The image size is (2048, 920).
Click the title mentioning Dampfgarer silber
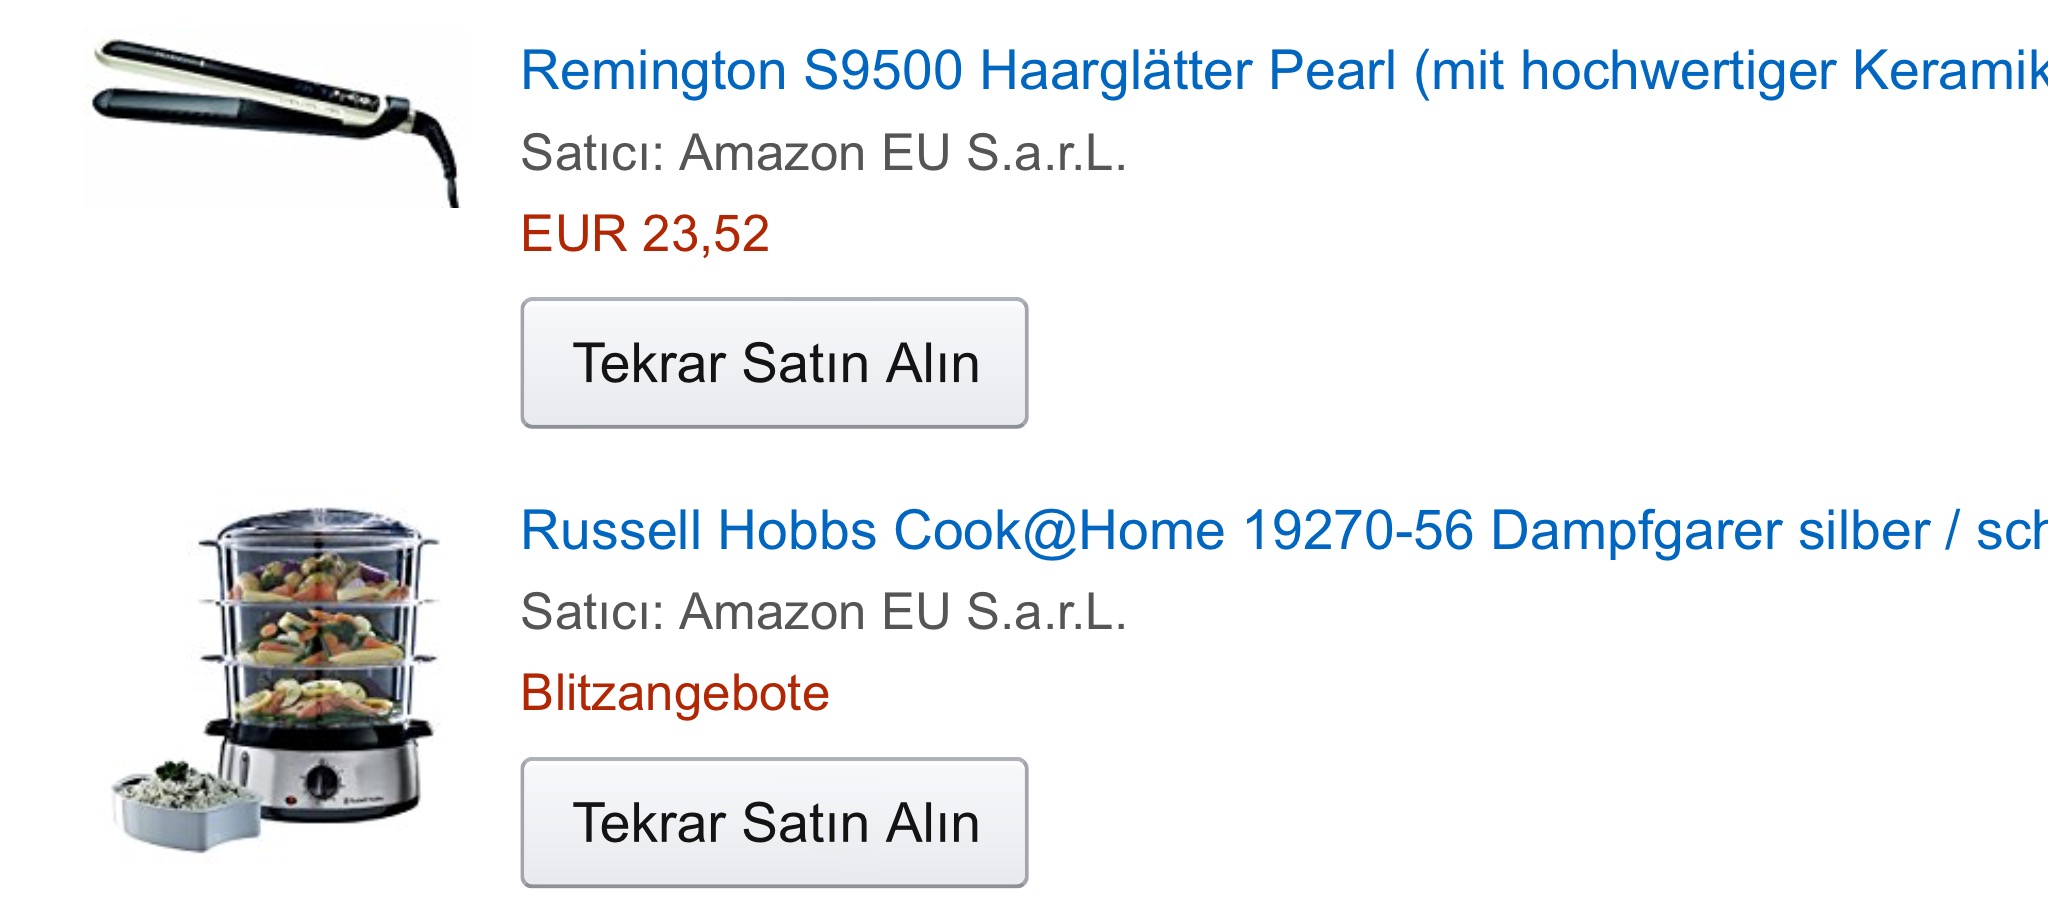point(1284,531)
